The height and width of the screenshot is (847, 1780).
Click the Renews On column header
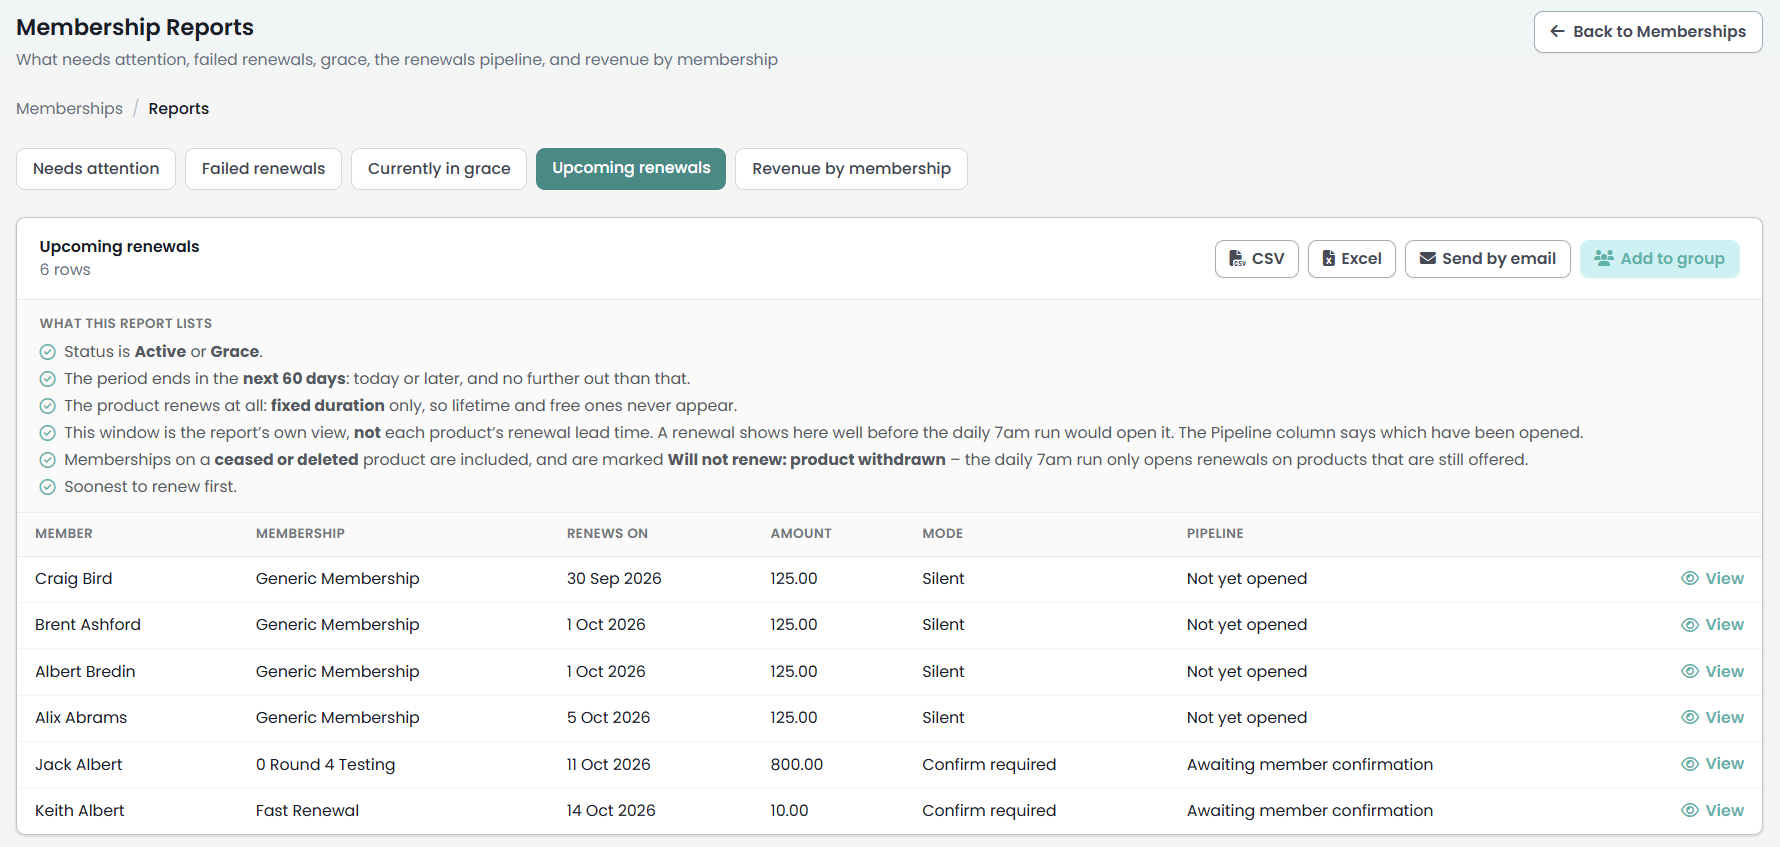[607, 534]
